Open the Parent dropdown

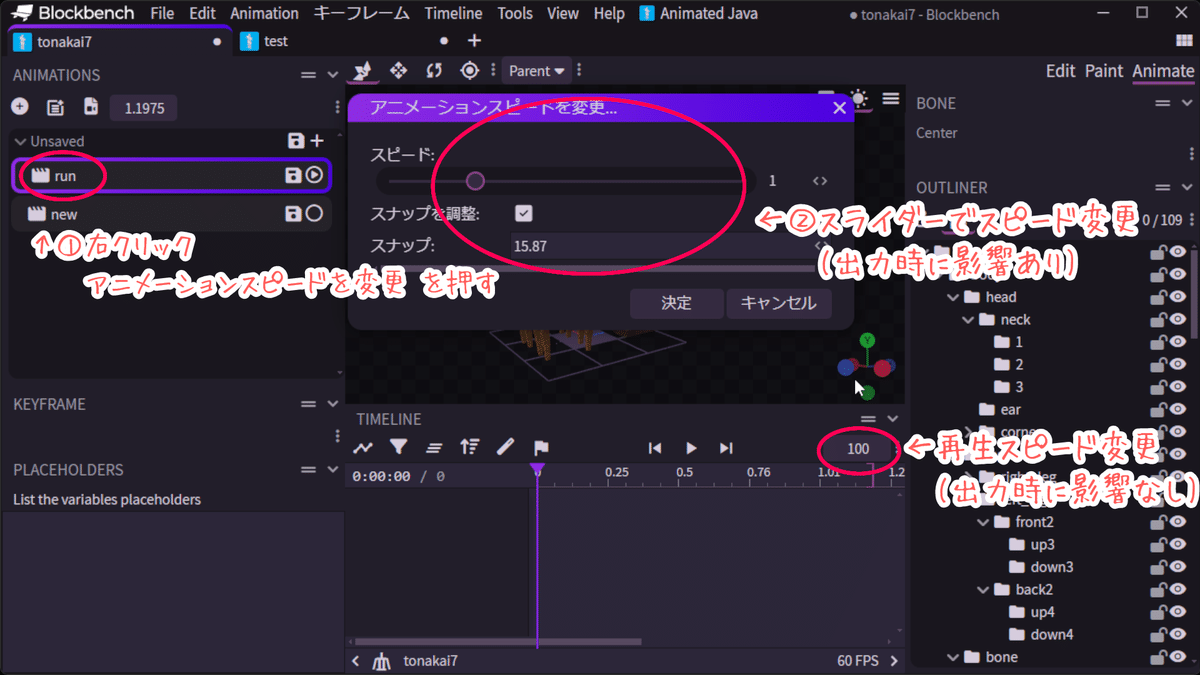coord(536,70)
